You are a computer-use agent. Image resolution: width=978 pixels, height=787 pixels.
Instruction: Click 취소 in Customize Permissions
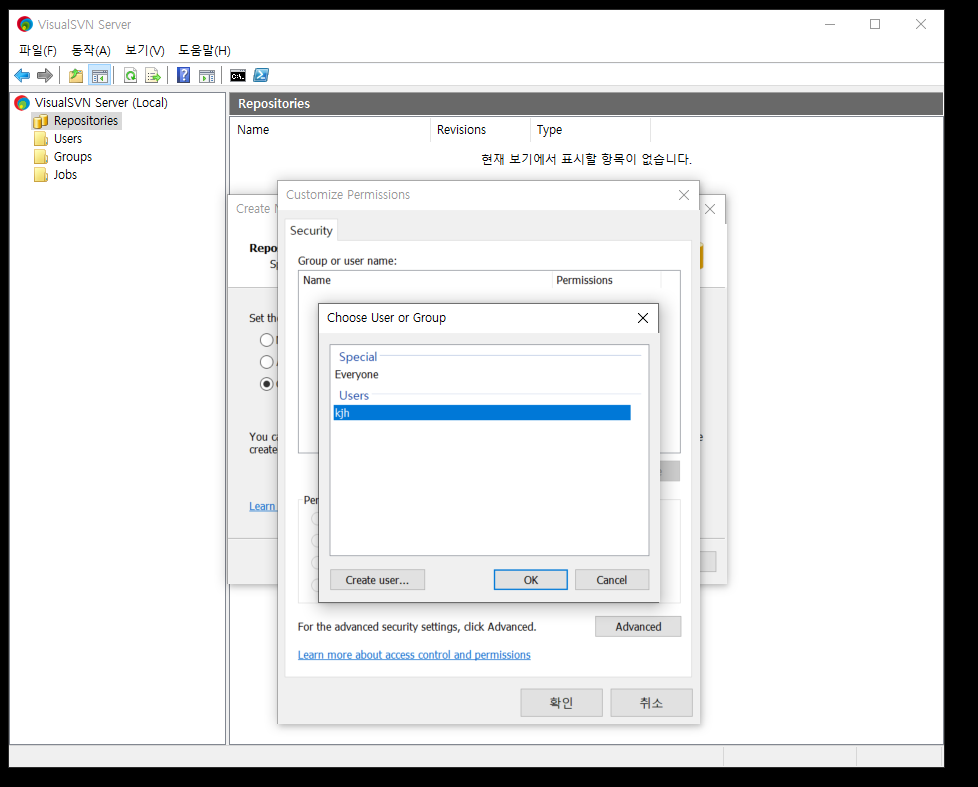pos(651,703)
